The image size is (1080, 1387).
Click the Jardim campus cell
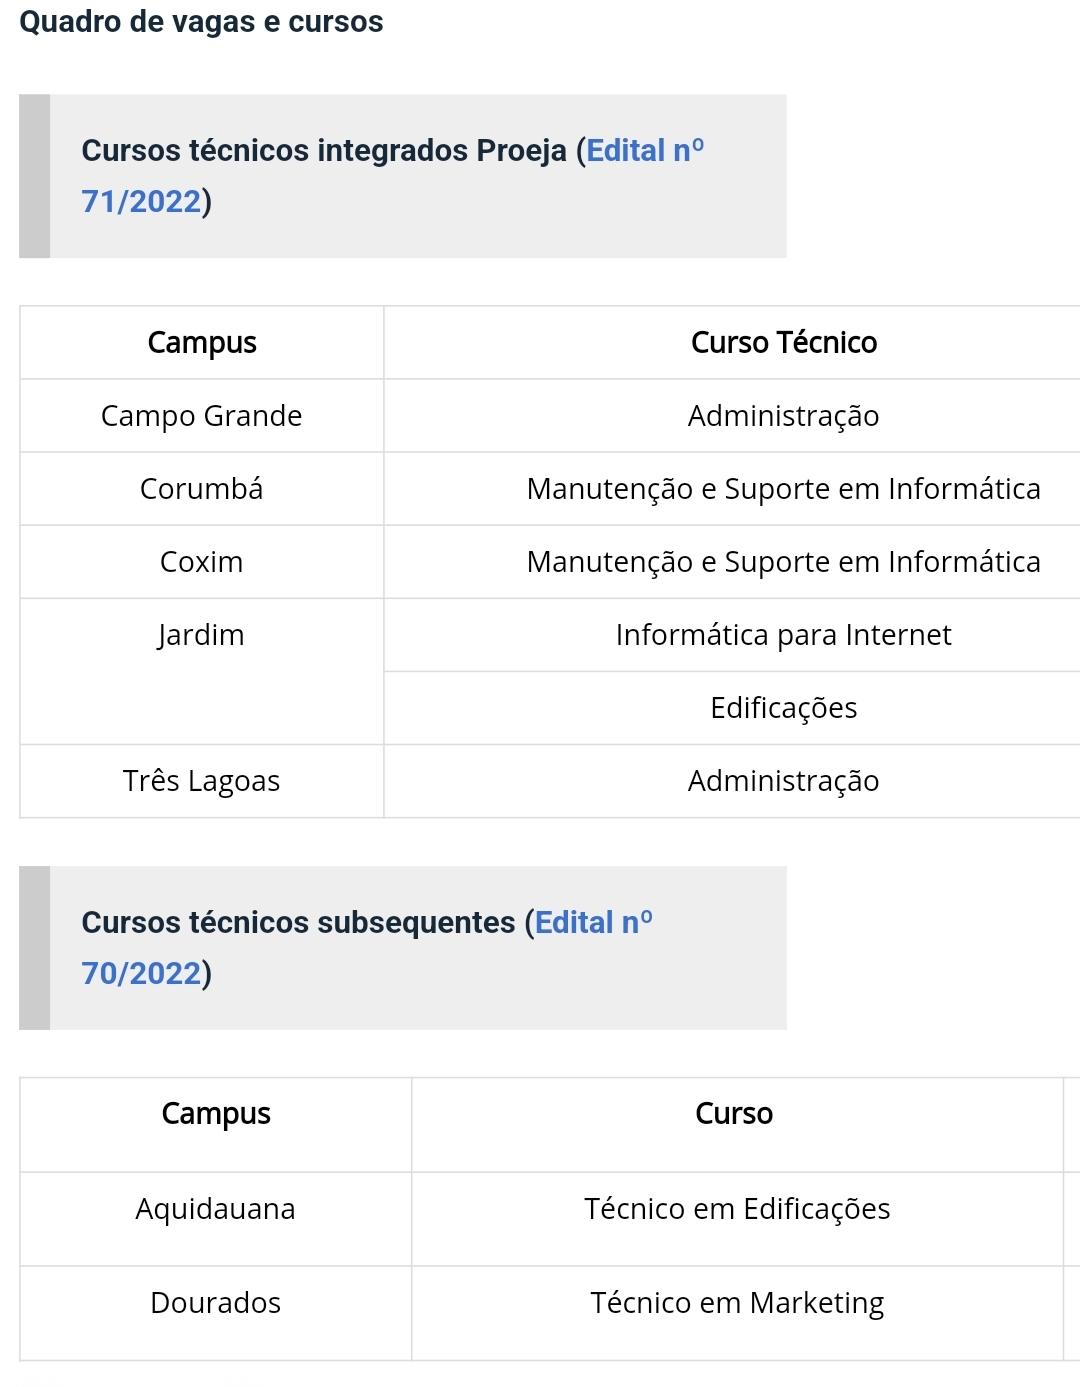coord(201,635)
